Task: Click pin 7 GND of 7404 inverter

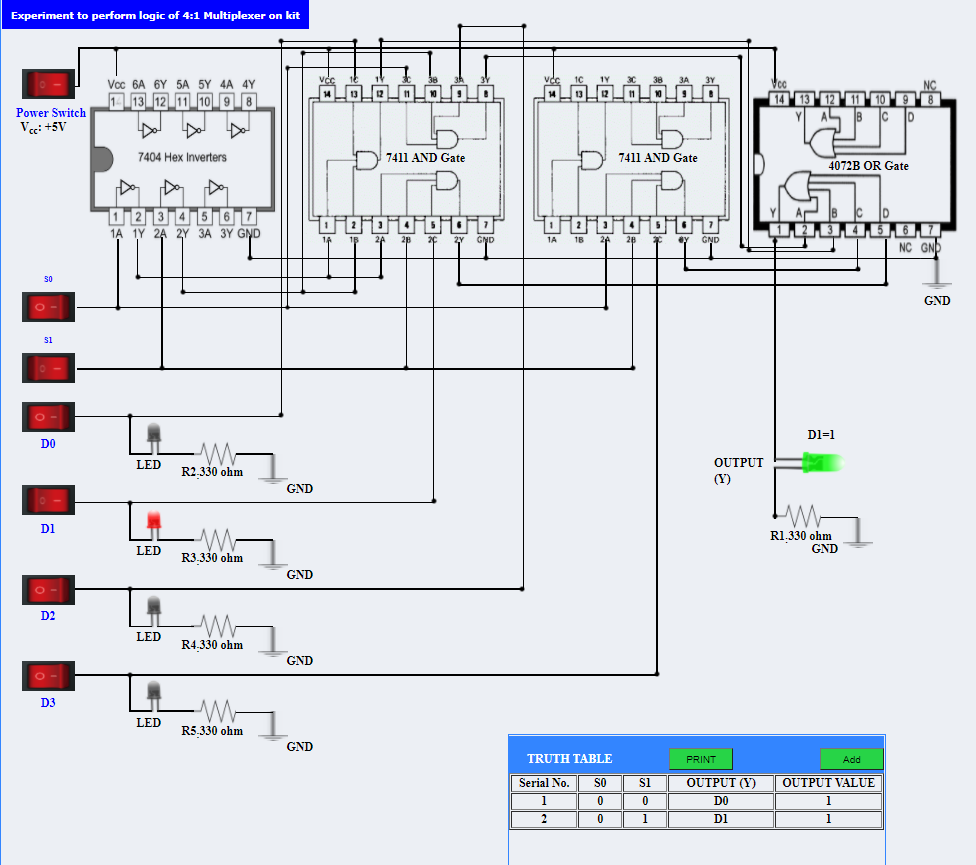Action: pos(249,217)
